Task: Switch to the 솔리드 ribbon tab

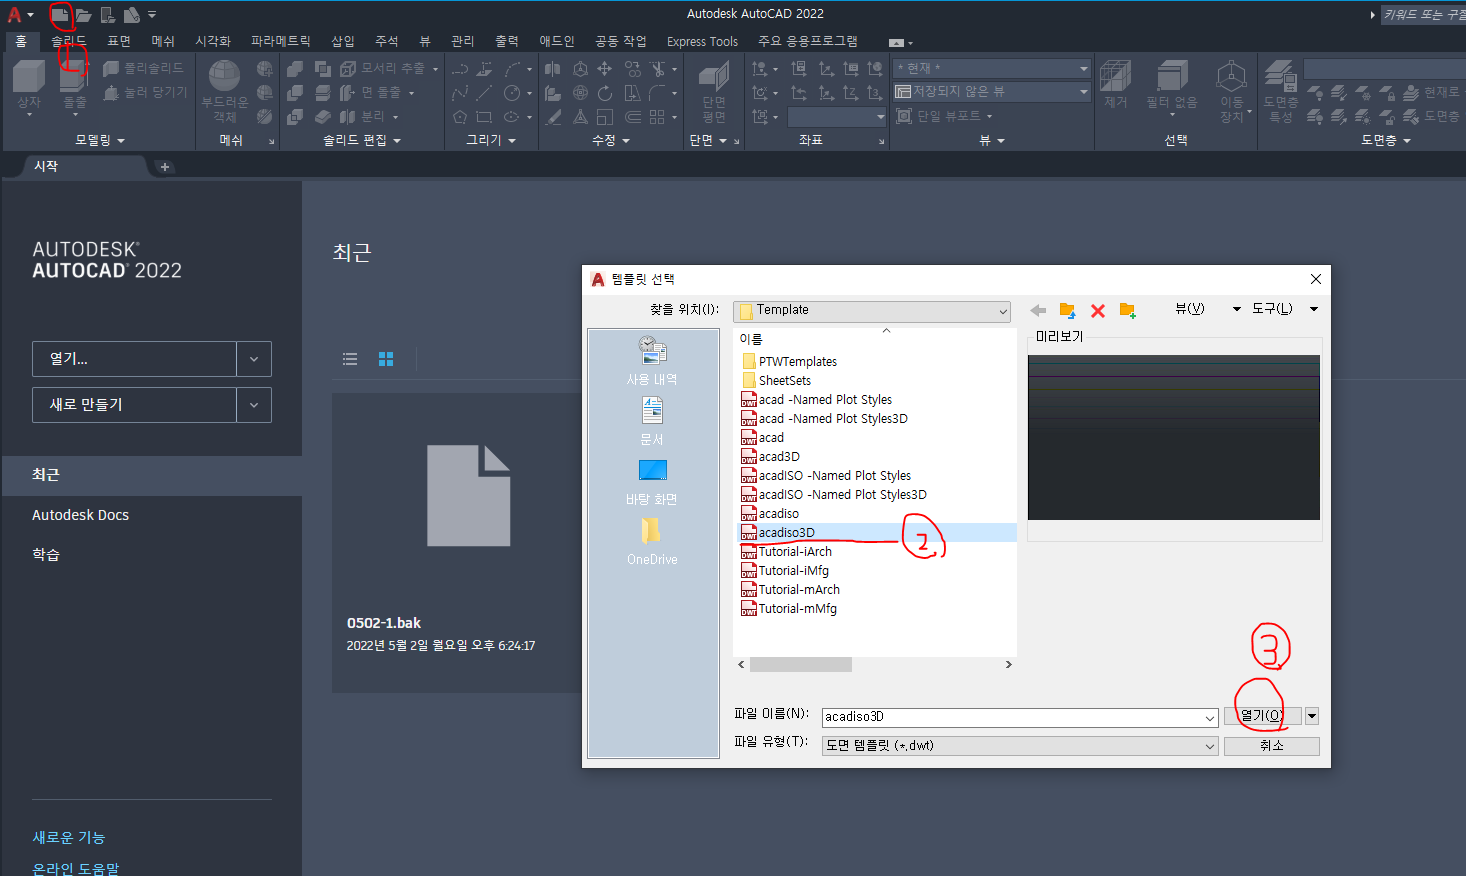Action: (x=69, y=41)
